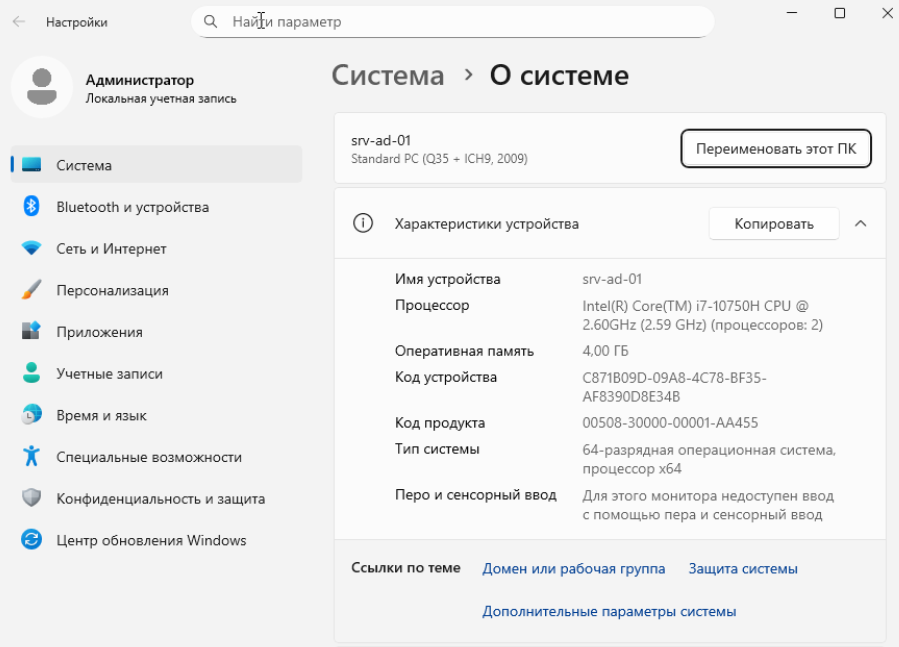Open the Защита системы link

[742, 568]
